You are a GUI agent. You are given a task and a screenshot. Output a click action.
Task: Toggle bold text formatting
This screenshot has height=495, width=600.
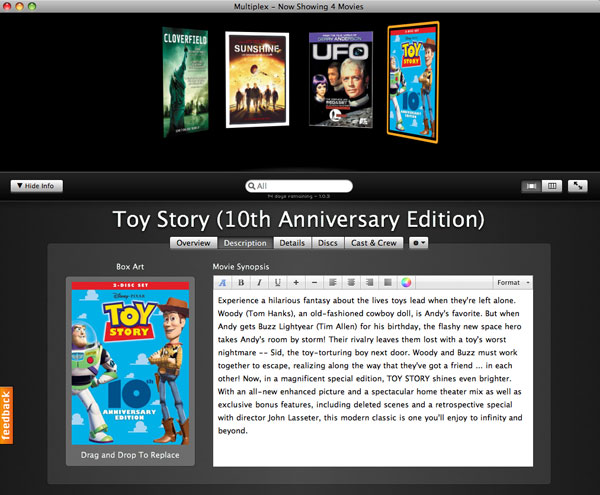[241, 283]
